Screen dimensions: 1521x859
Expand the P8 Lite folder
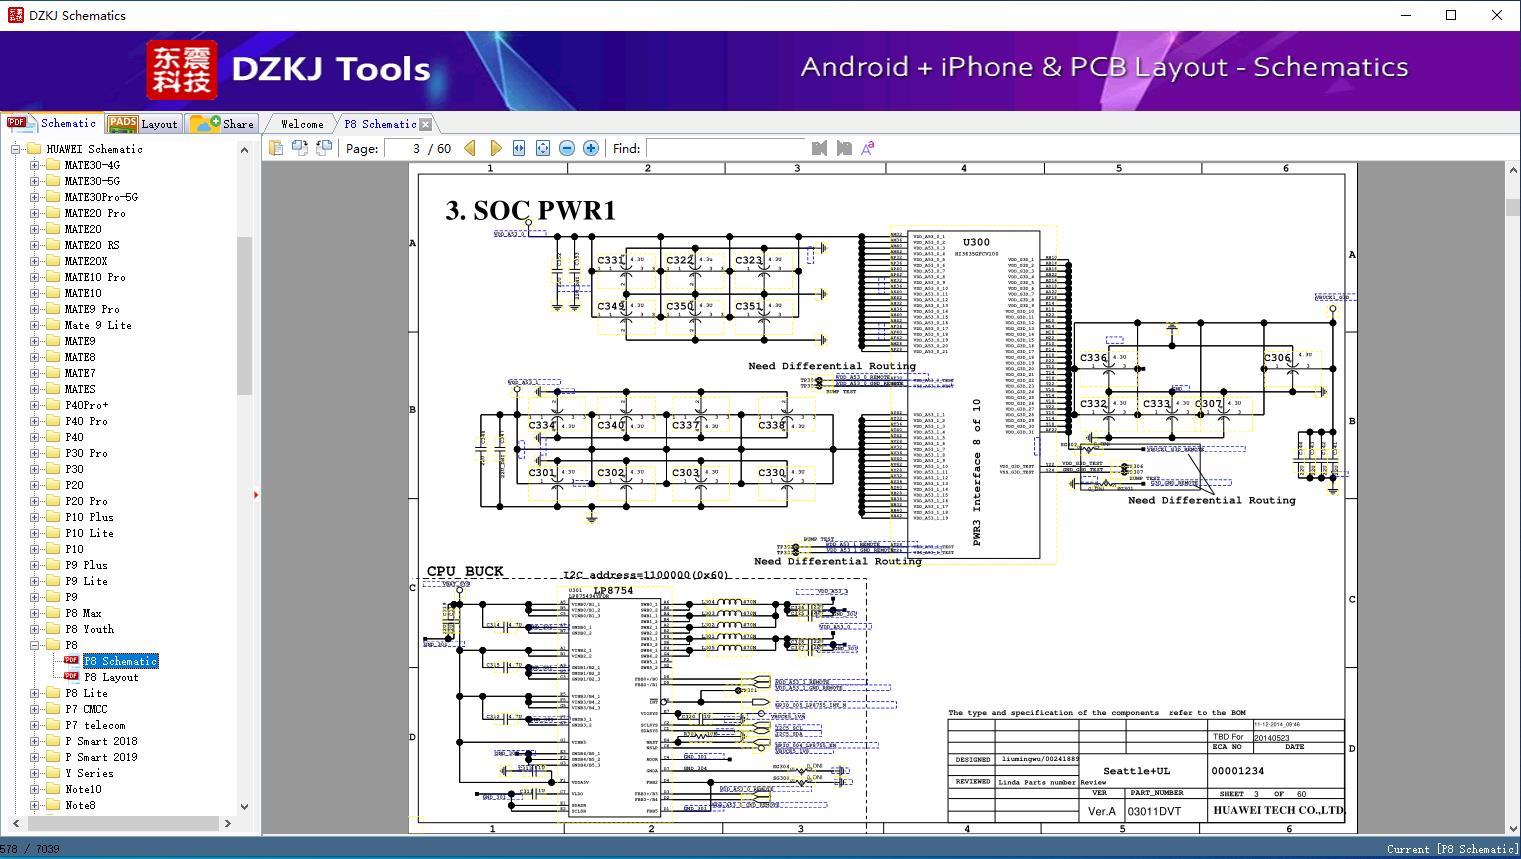(35, 693)
